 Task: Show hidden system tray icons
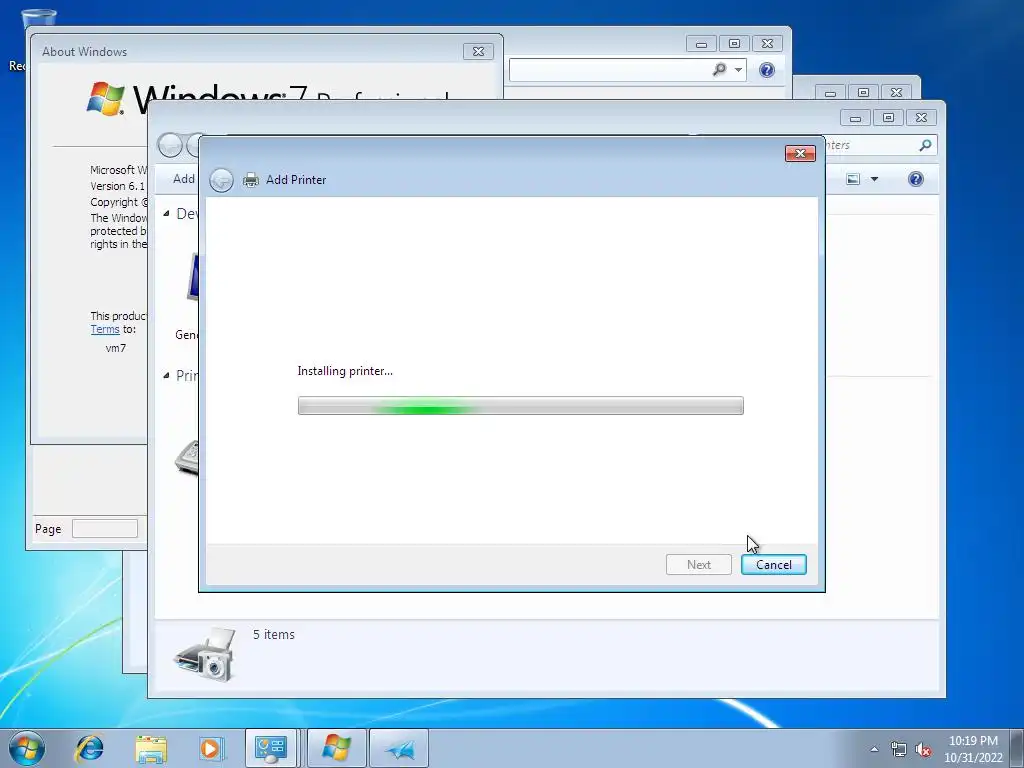(x=874, y=749)
